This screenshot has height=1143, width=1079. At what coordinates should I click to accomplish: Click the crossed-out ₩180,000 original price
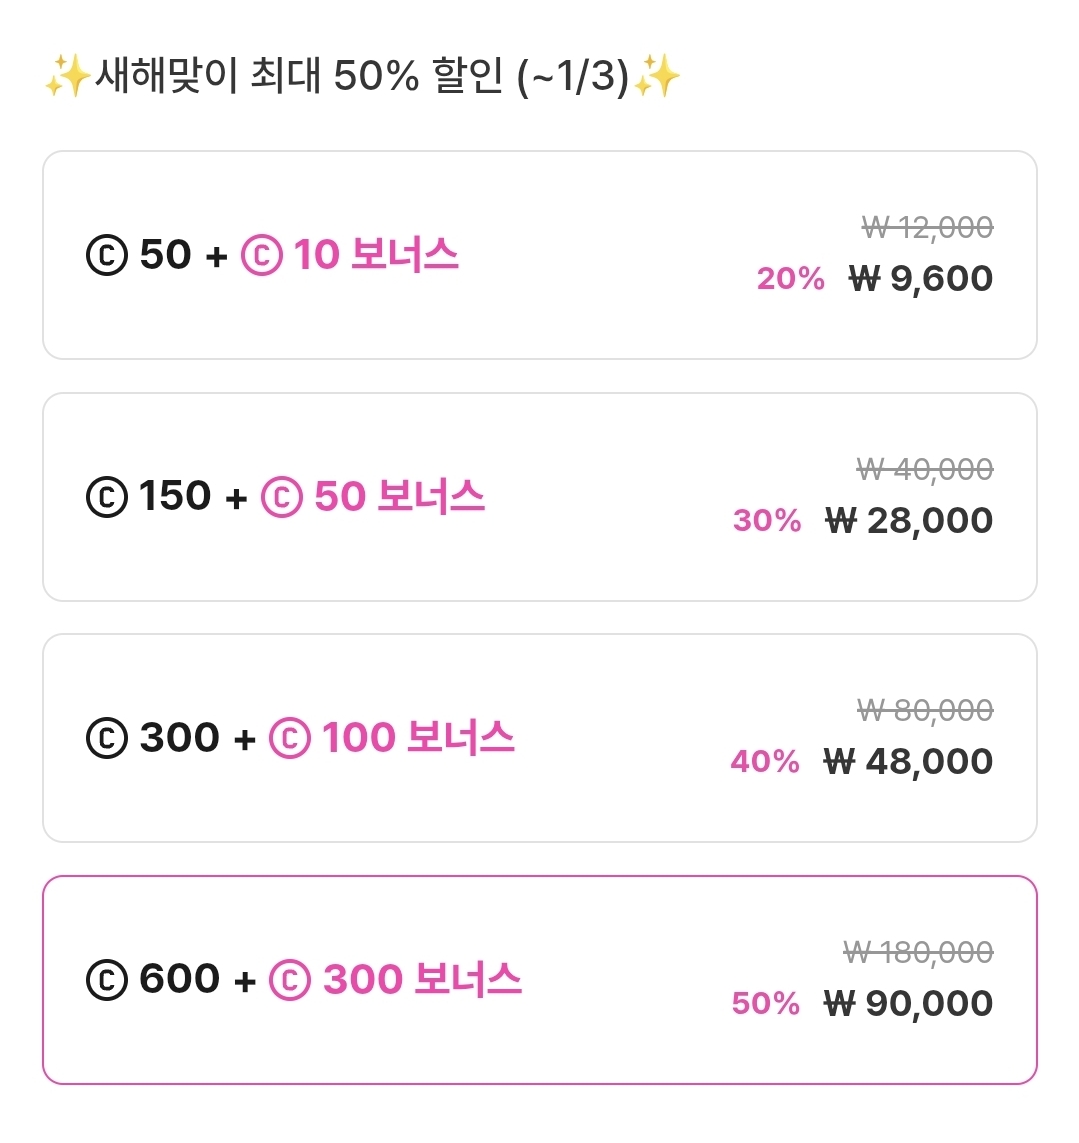(918, 952)
